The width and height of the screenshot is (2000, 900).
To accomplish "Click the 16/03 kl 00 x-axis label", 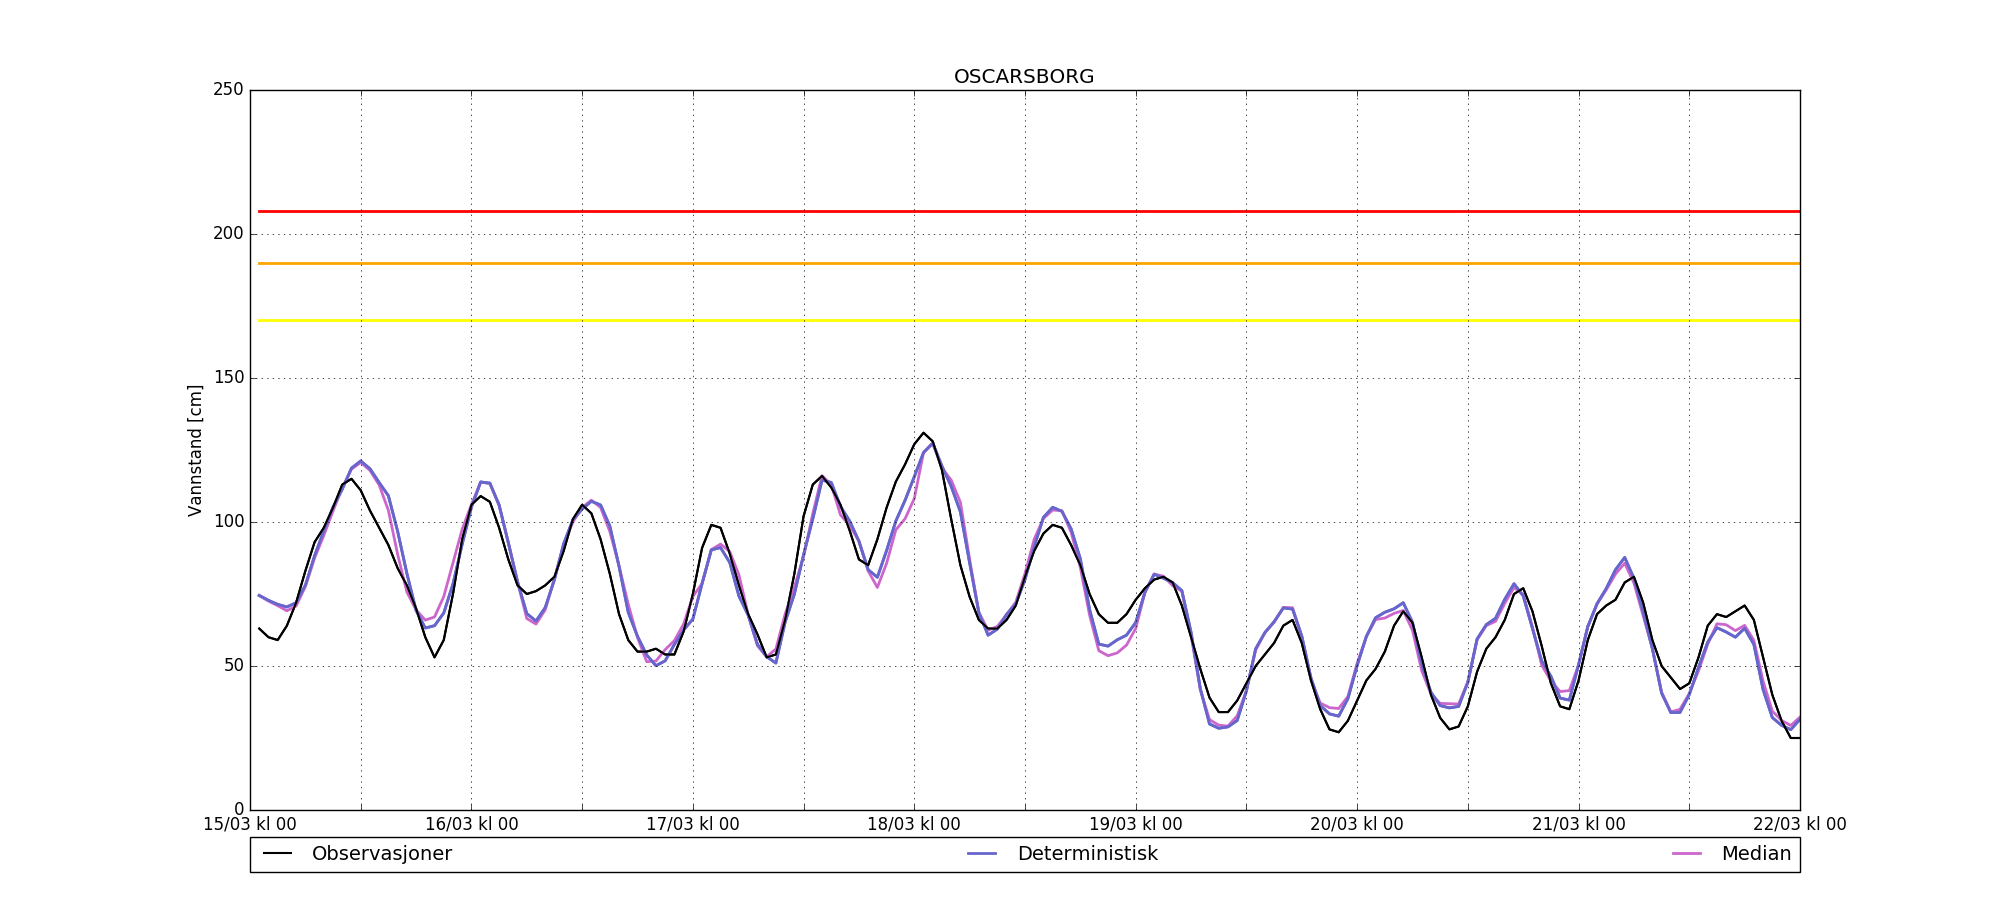I will coord(472,824).
